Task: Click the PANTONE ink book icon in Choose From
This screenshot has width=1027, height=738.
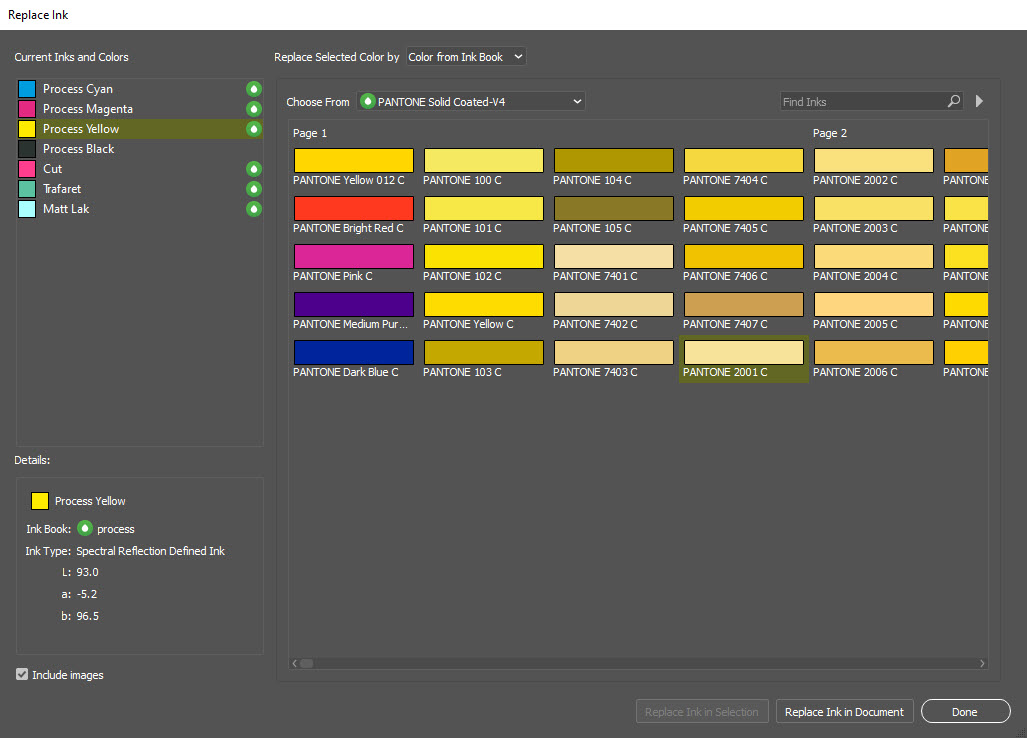Action: [x=367, y=101]
